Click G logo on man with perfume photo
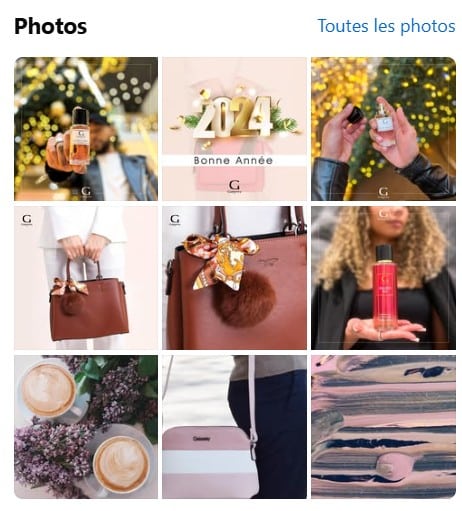 click(x=86, y=192)
